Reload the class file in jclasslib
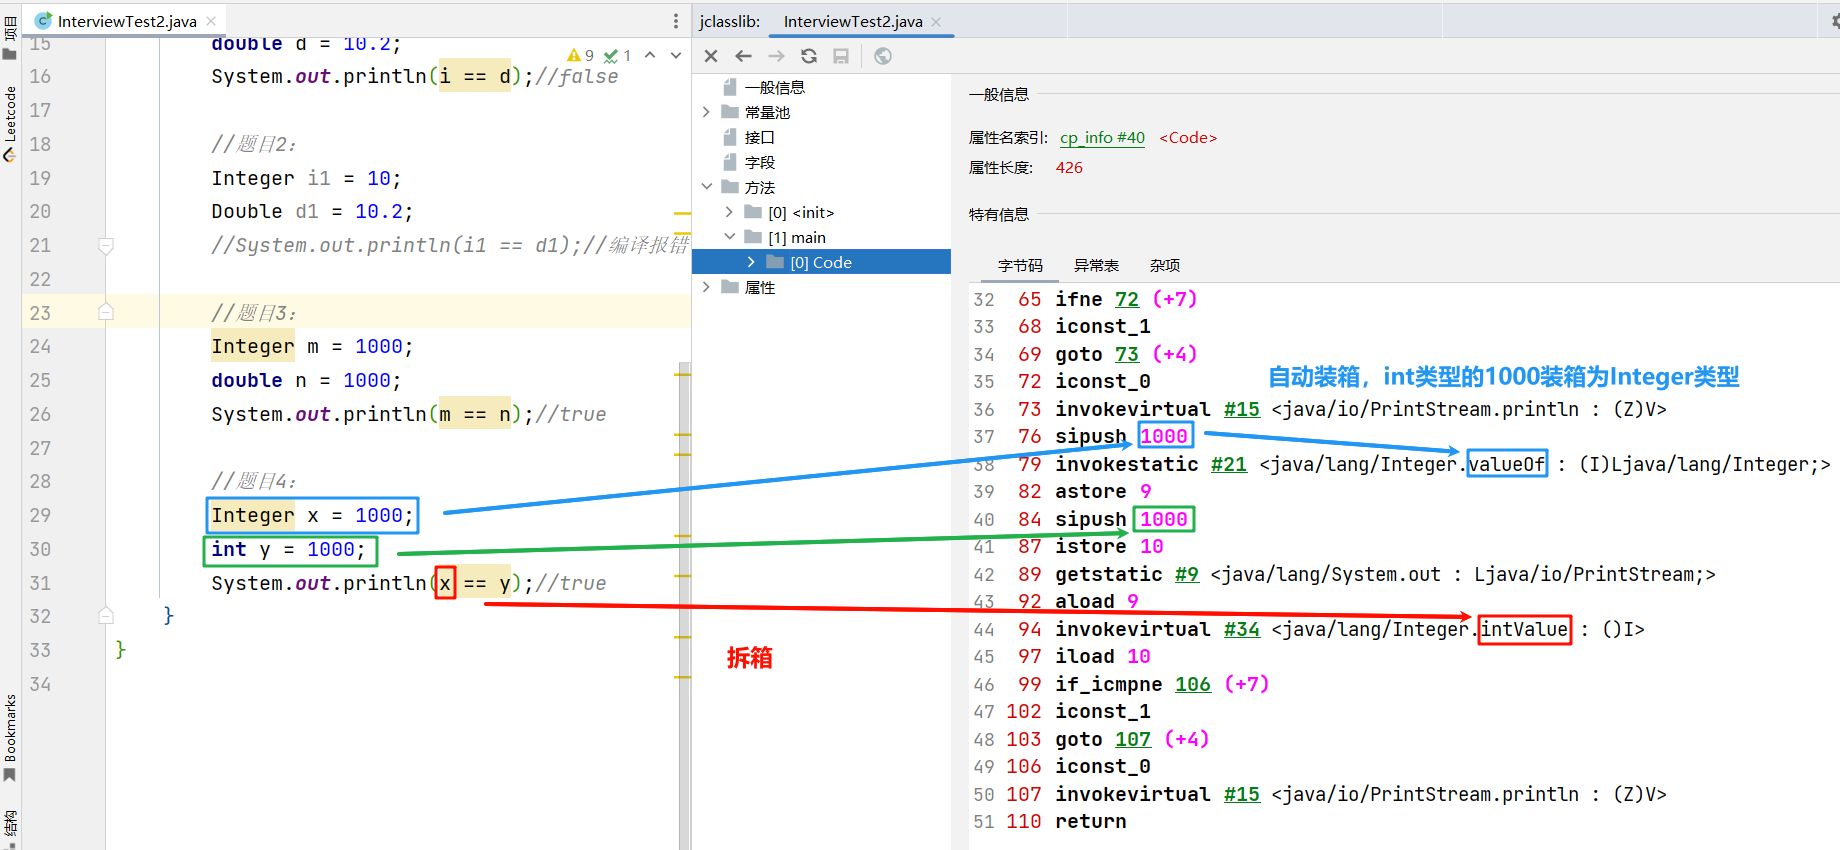The image size is (1840, 850). (809, 56)
